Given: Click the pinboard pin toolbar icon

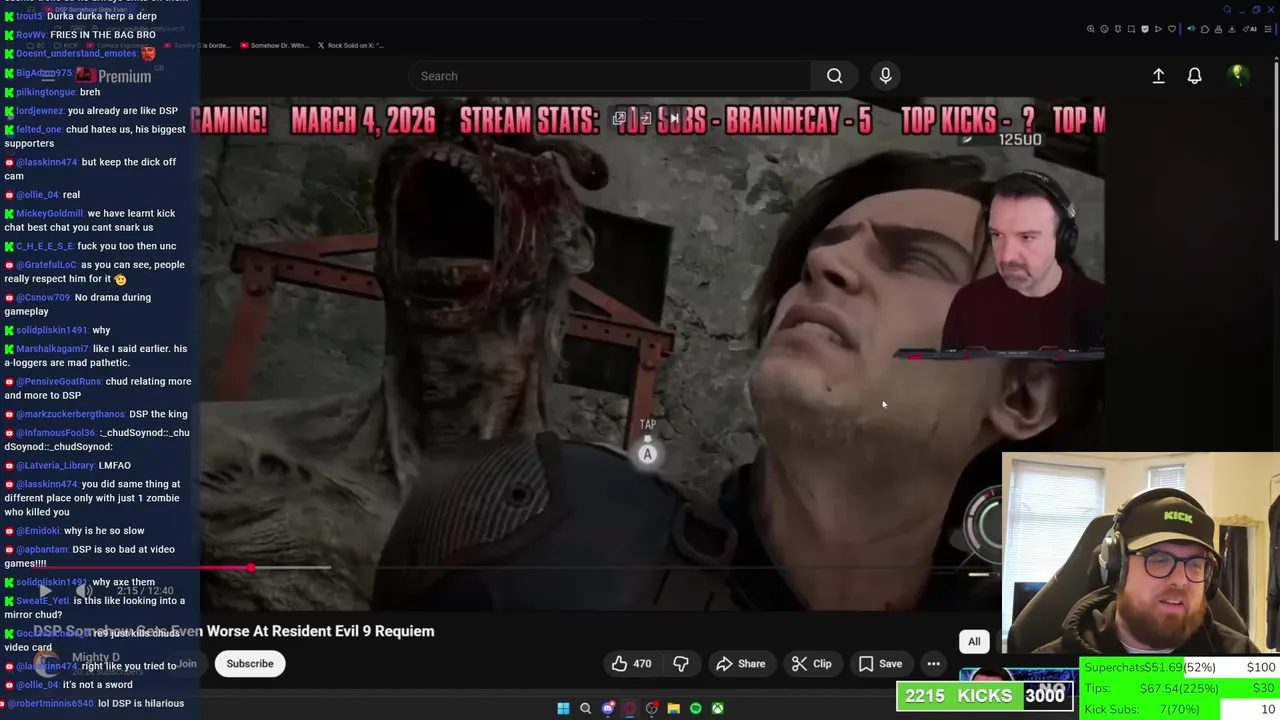Looking at the screenshot, I should click(1118, 29).
